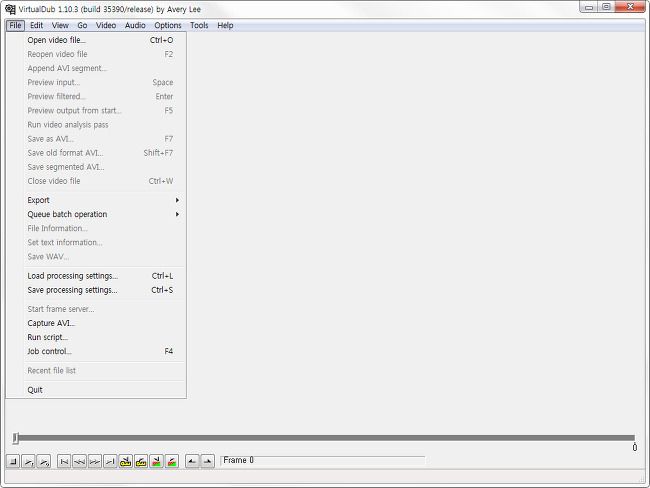Image resolution: width=650 pixels, height=488 pixels.
Task: Click the Stop playback button
Action: click(x=13, y=461)
